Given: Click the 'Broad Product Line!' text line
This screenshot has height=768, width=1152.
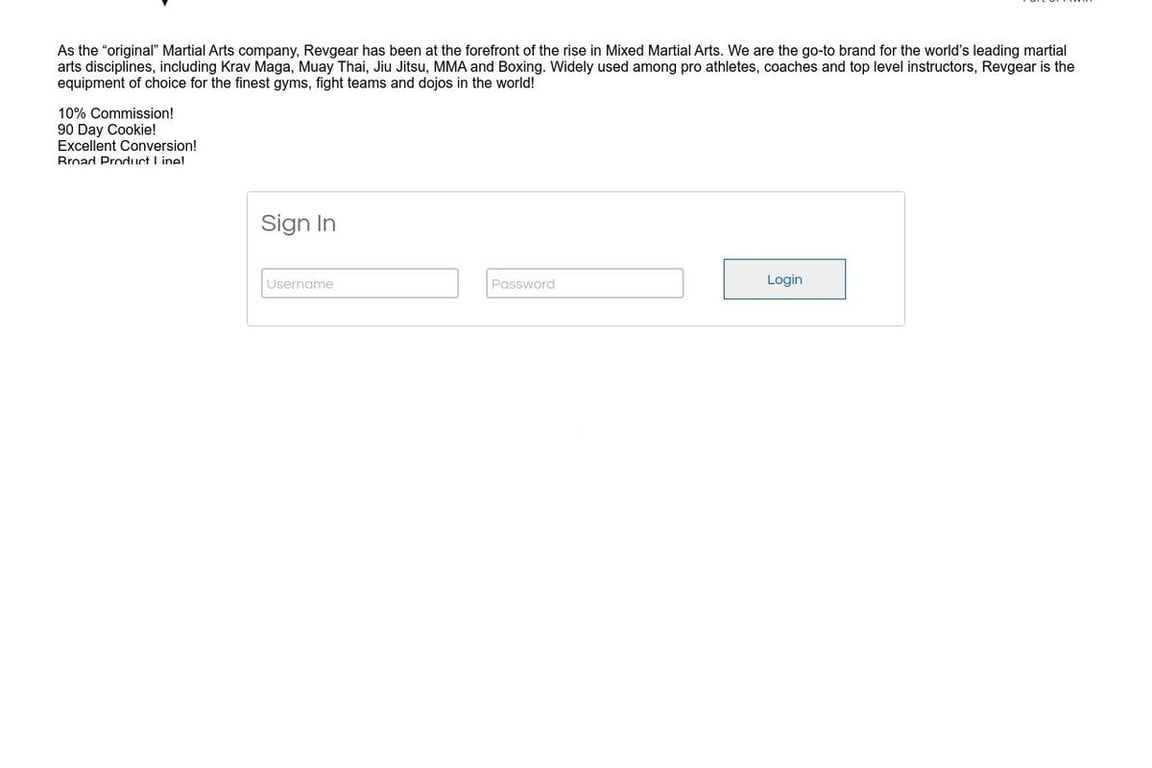Looking at the screenshot, I should click(x=121, y=159).
